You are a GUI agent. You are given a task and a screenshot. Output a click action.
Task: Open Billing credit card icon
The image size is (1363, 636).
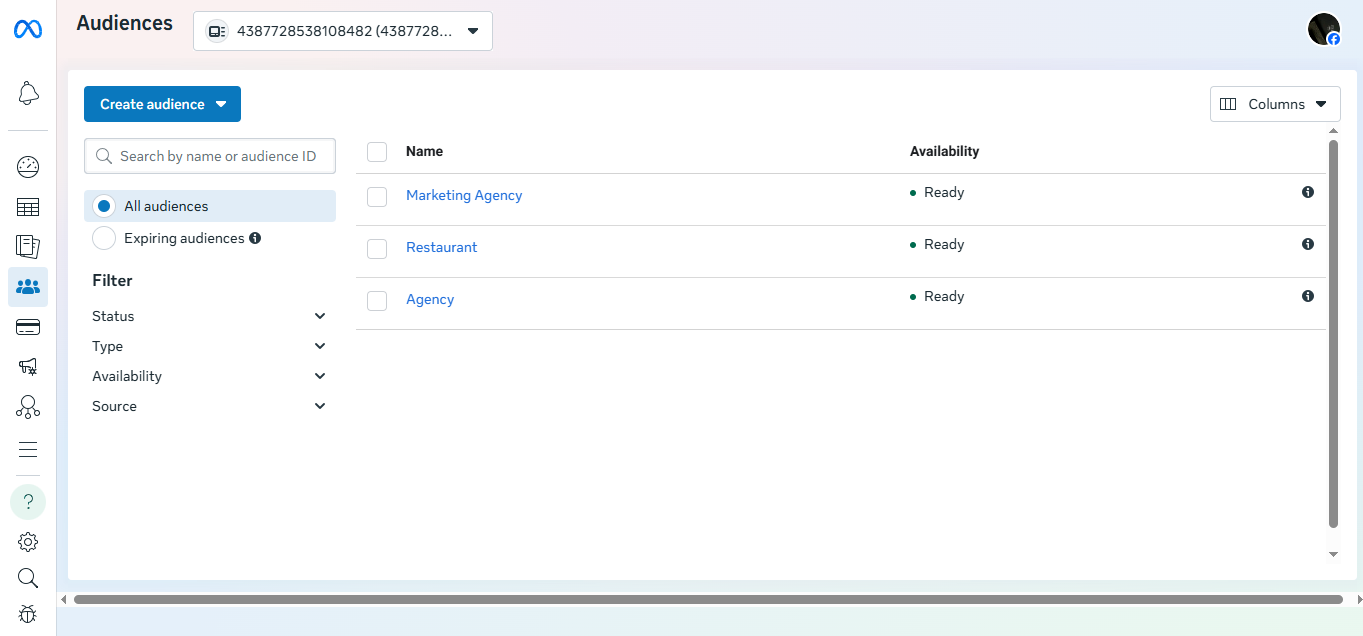click(28, 327)
